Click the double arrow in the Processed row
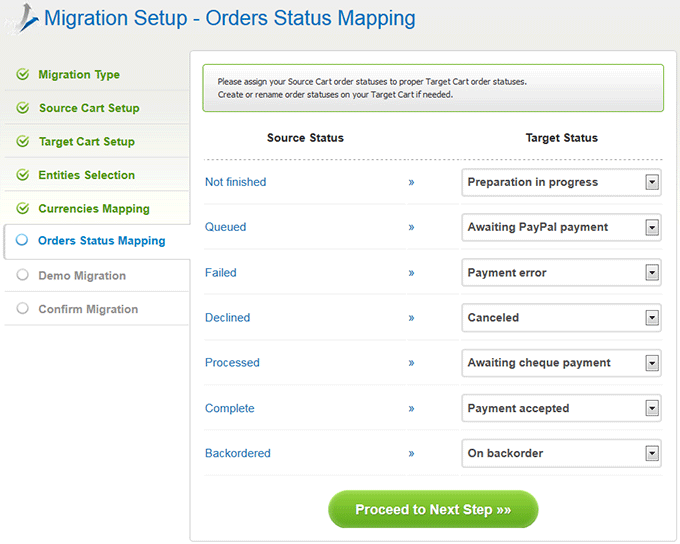The width and height of the screenshot is (680, 544). (x=411, y=363)
